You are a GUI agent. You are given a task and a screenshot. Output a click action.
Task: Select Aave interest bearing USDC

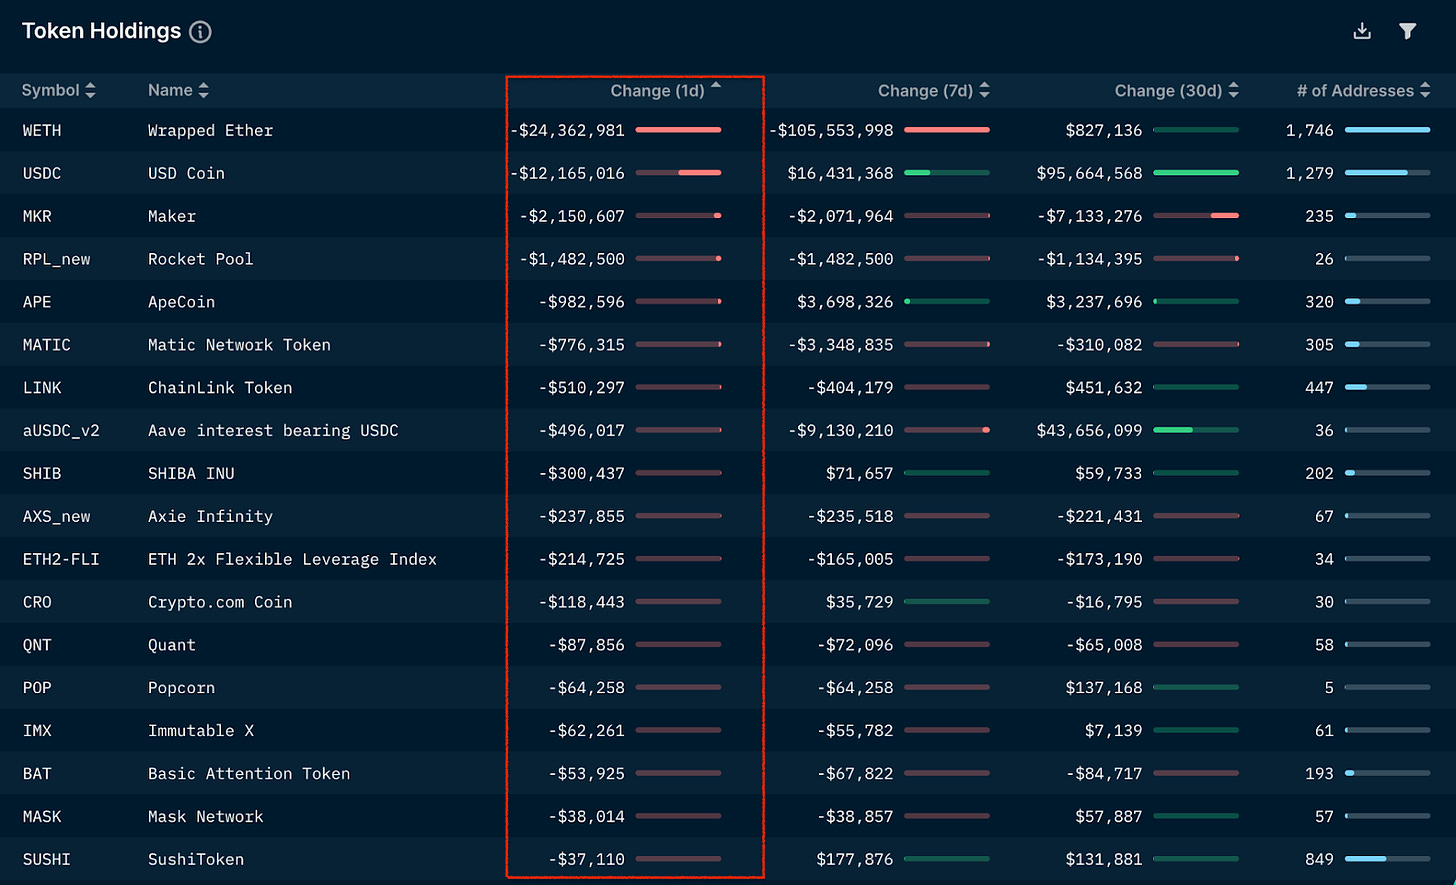coord(273,431)
